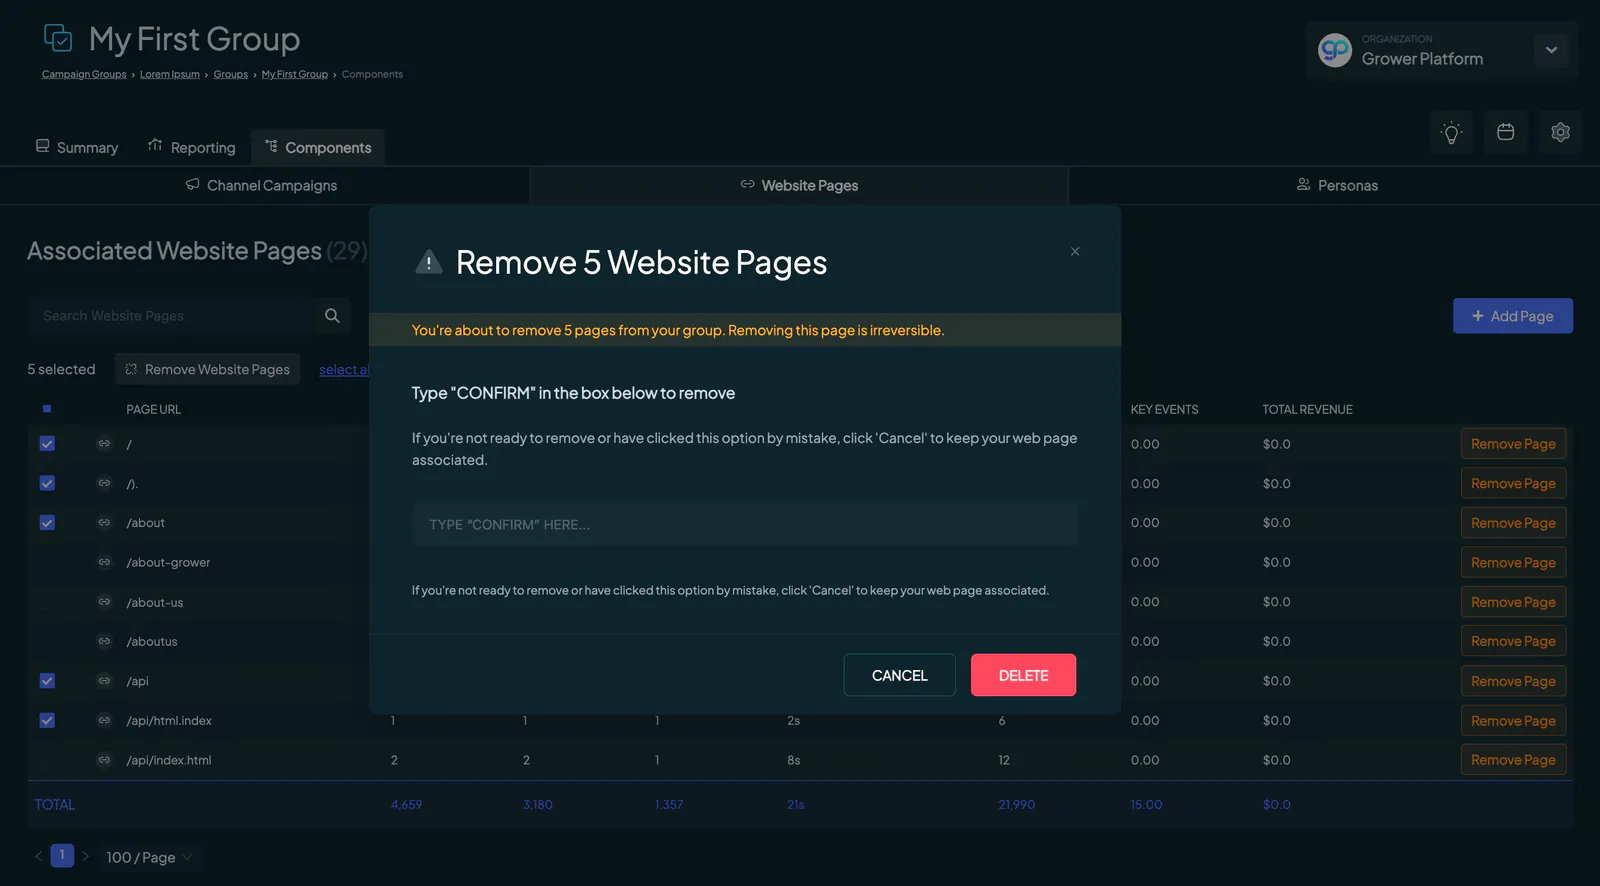Viewport: 1600px width, 886px height.
Task: Uncheck the /api/html.index checkbox
Action: (47, 720)
